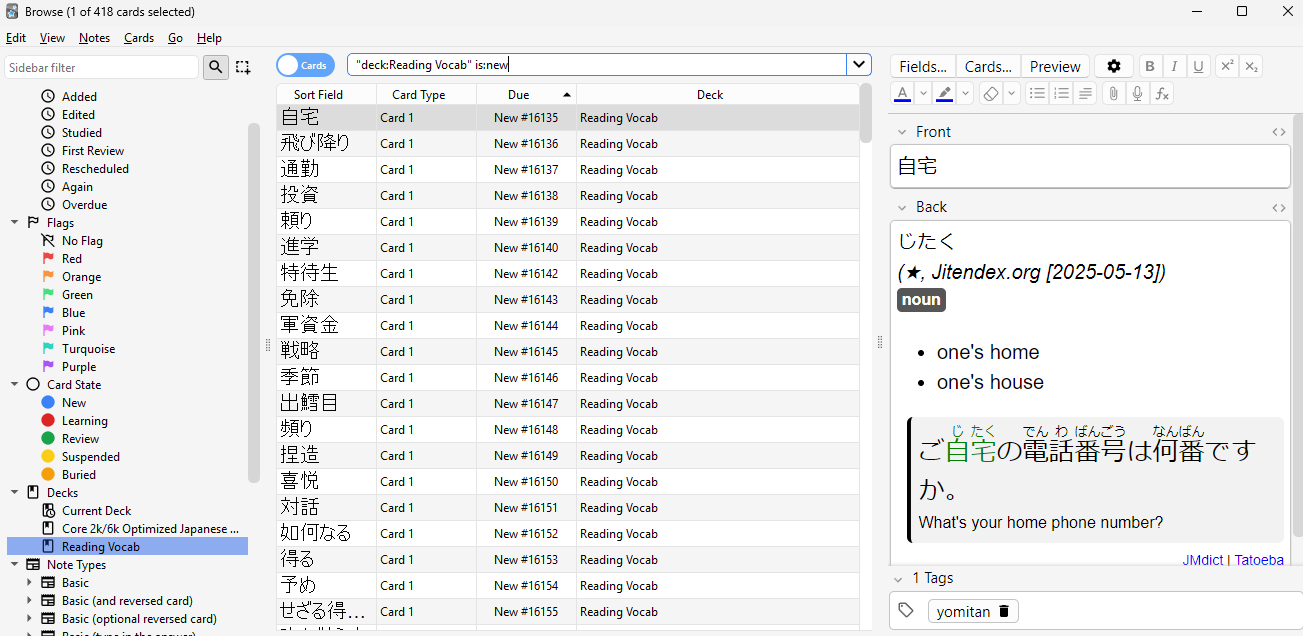Open the editor options gear button
The image size is (1303, 636).
click(x=1114, y=66)
